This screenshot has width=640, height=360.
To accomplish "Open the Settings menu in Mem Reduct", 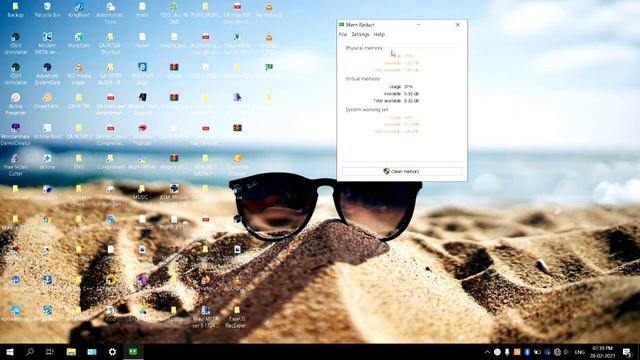I will point(360,35).
